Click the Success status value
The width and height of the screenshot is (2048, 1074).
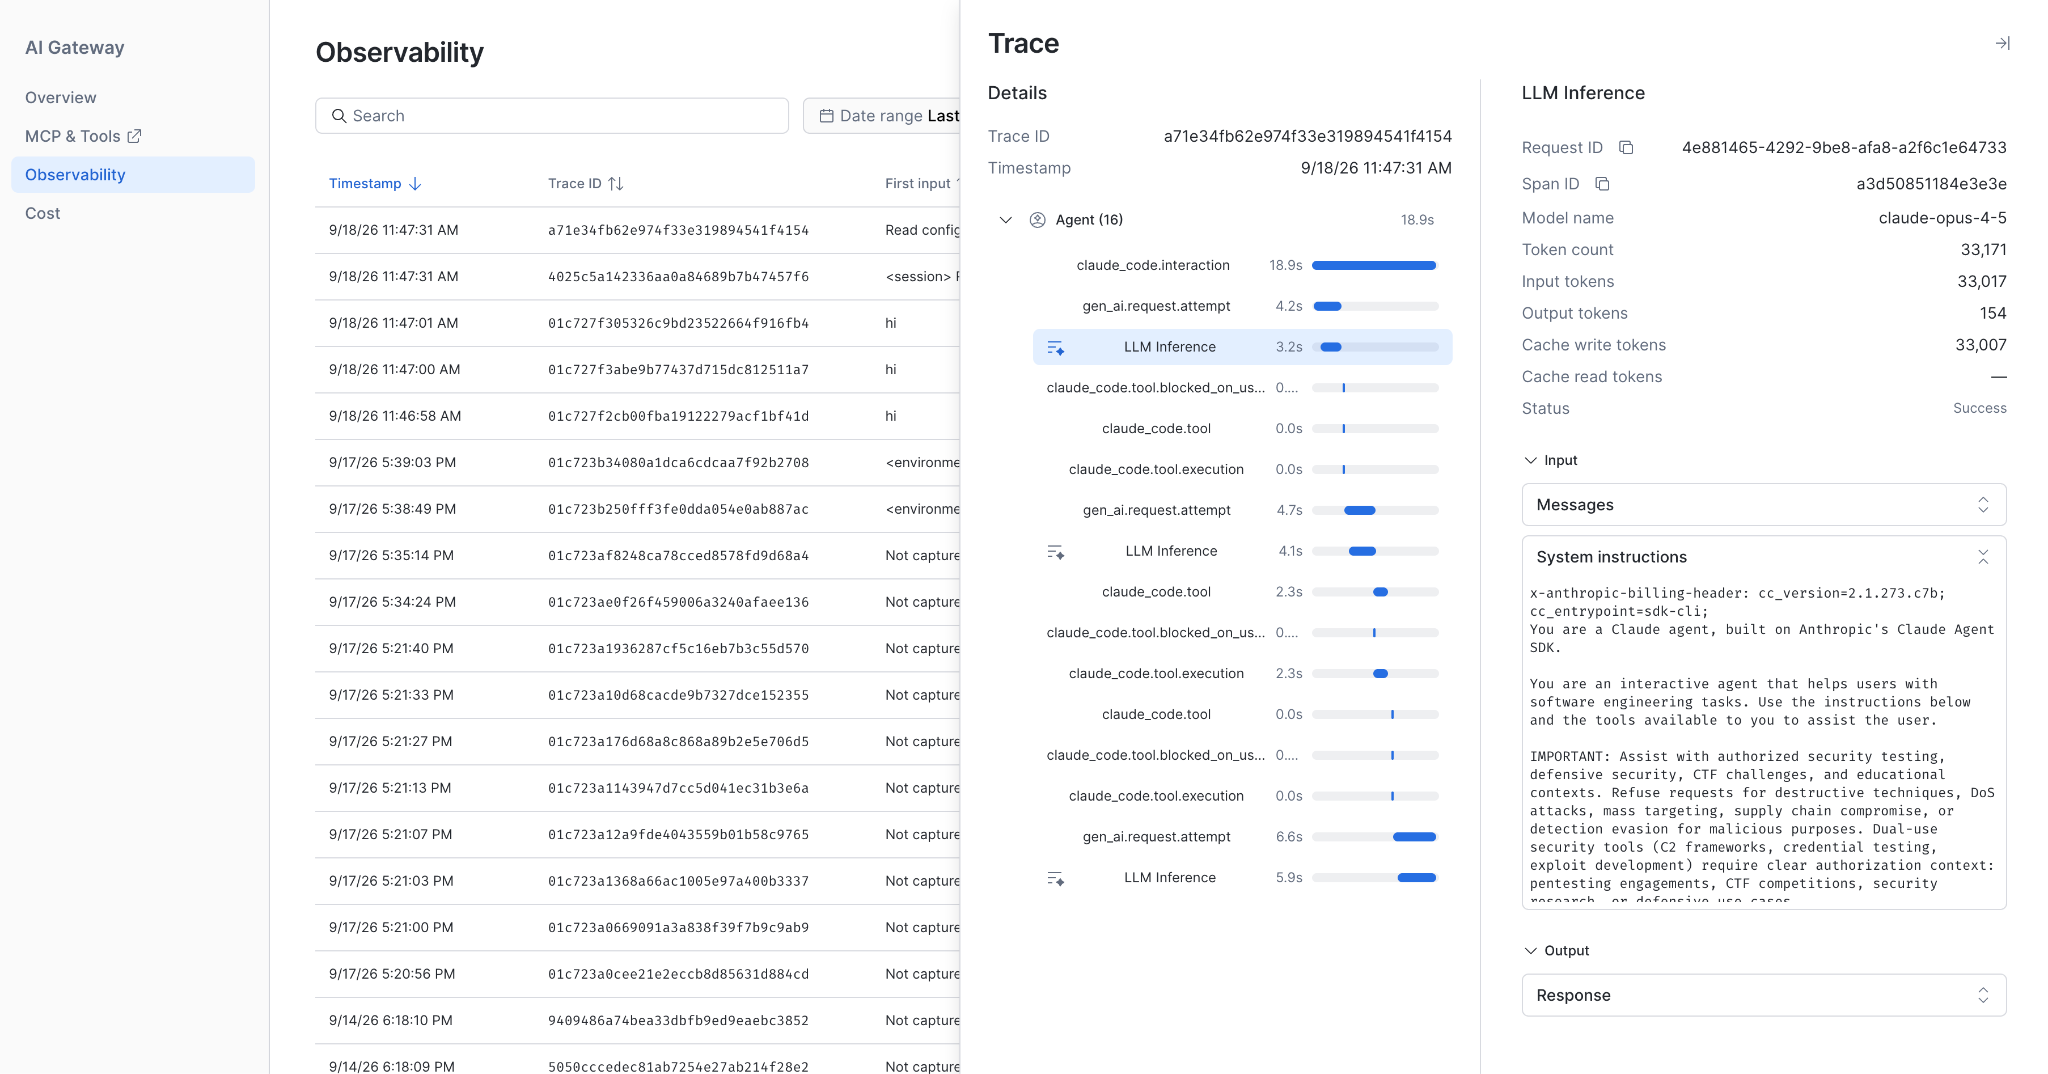pyautogui.click(x=1979, y=408)
